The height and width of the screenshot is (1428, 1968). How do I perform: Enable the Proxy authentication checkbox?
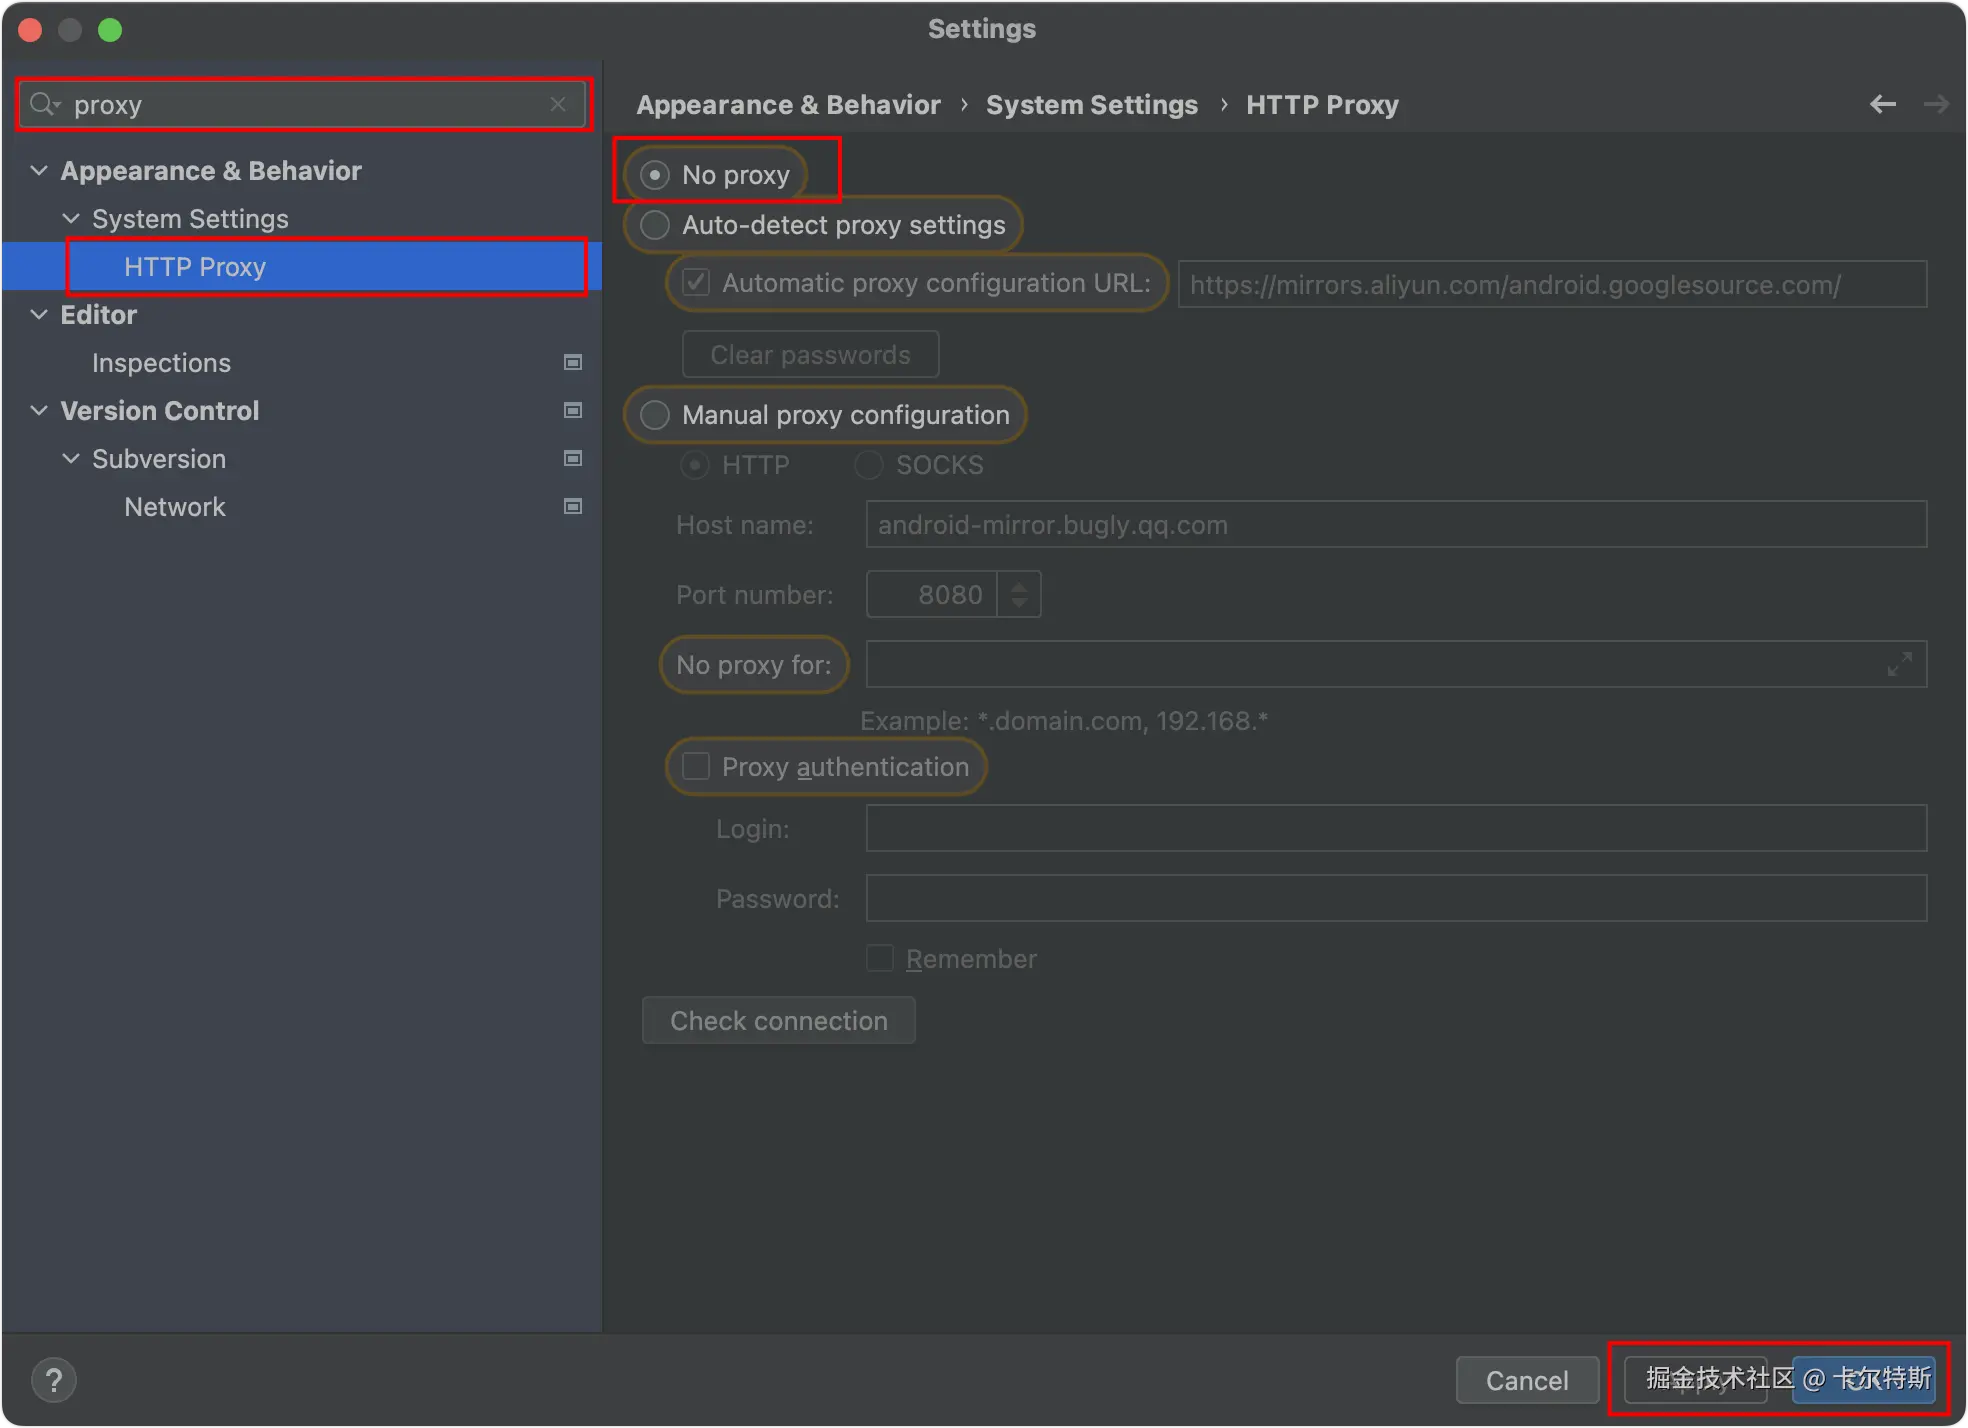[696, 767]
